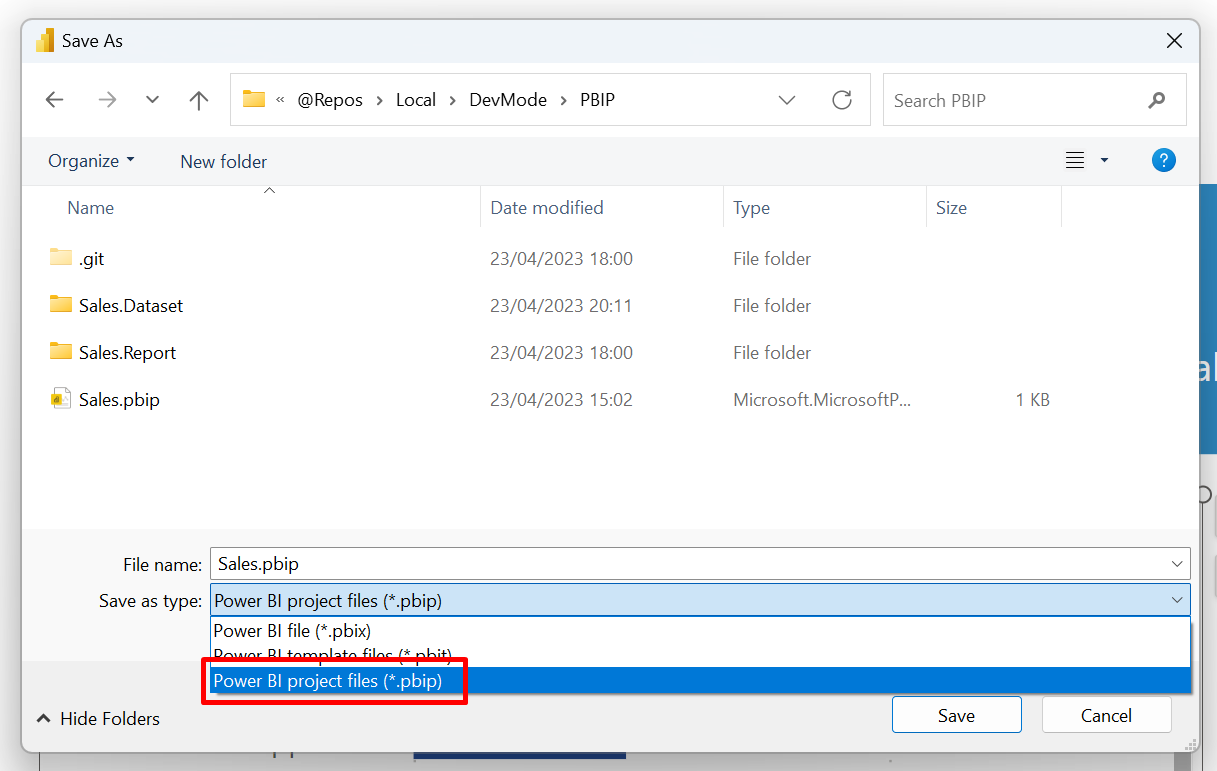Viewport: 1217px width, 771px height.
Task: Open the address bar breadcrumb dropdown
Action: tap(787, 99)
